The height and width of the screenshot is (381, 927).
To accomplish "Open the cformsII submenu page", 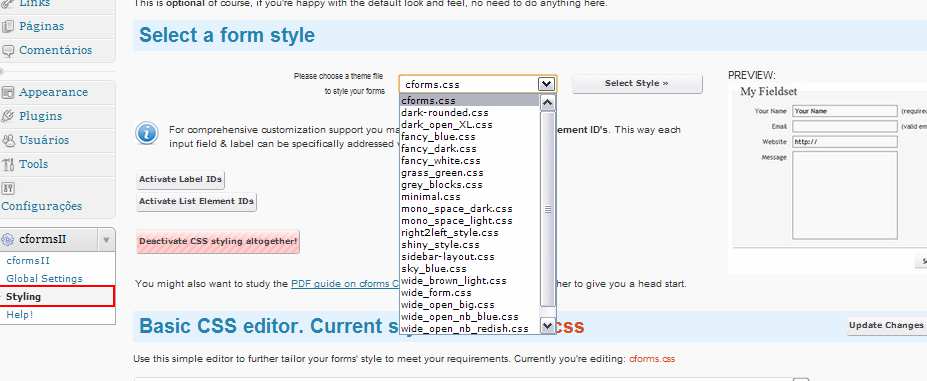I will click(28, 260).
